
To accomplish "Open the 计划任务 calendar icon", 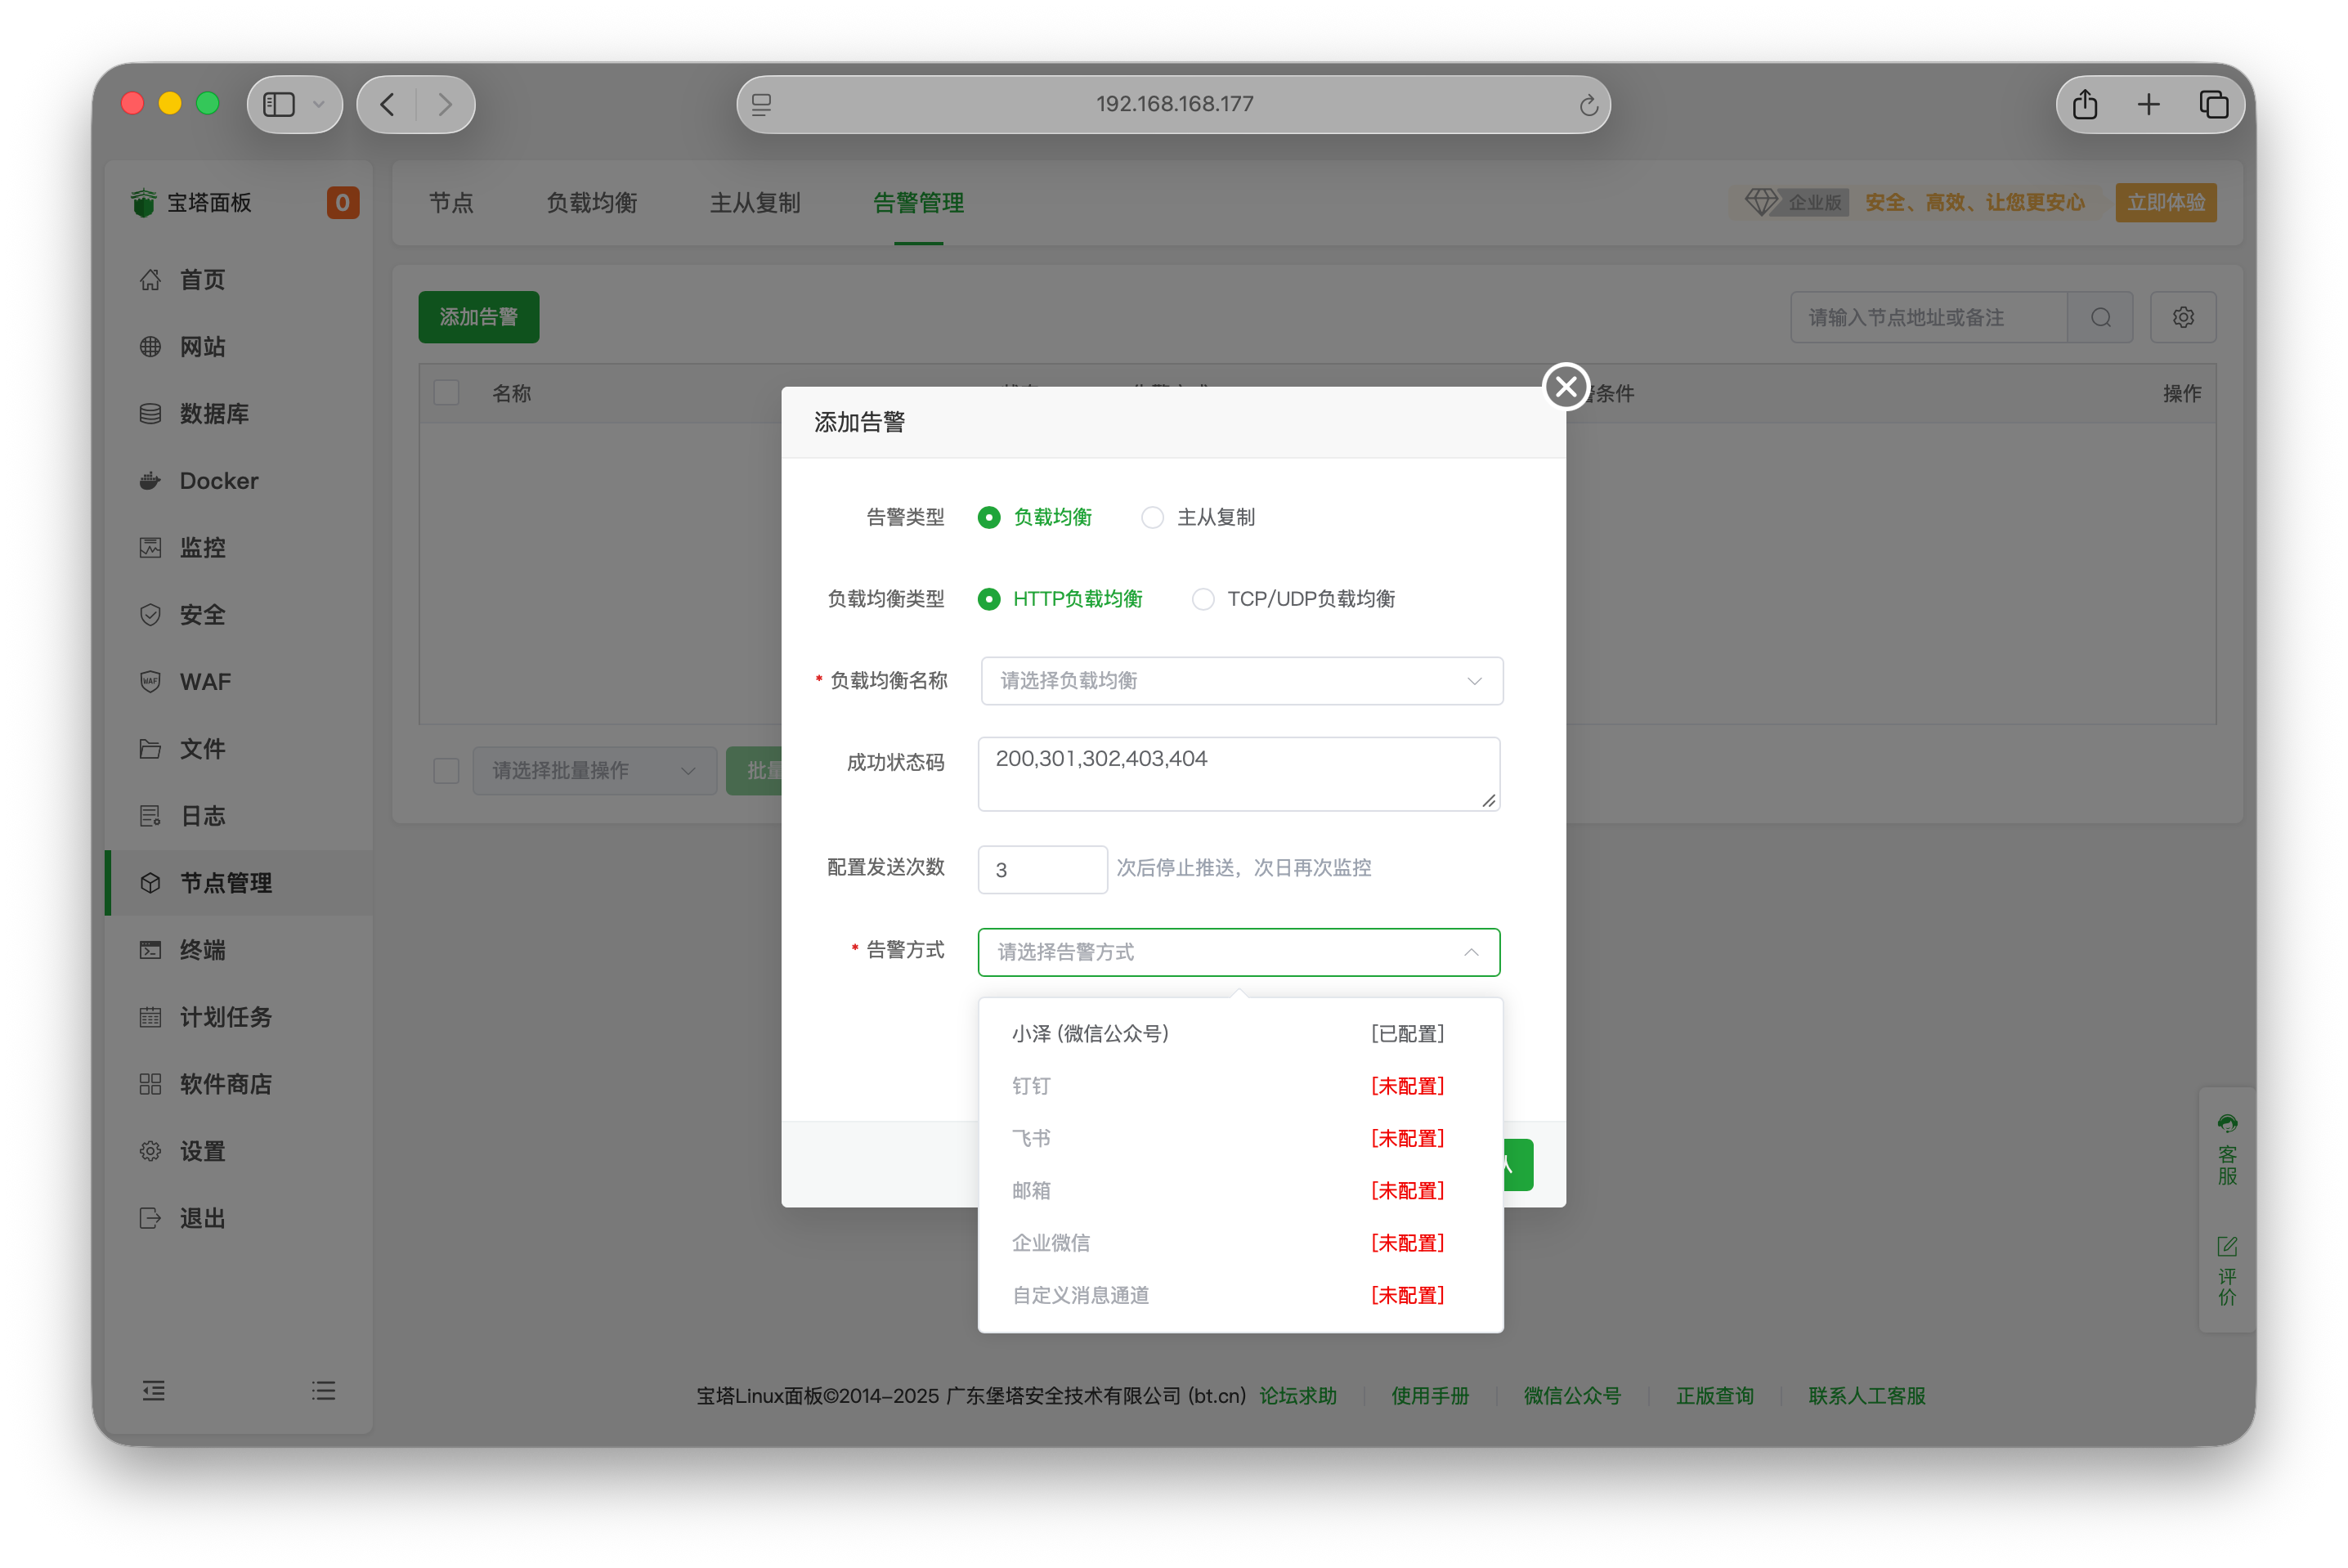I will (150, 1017).
